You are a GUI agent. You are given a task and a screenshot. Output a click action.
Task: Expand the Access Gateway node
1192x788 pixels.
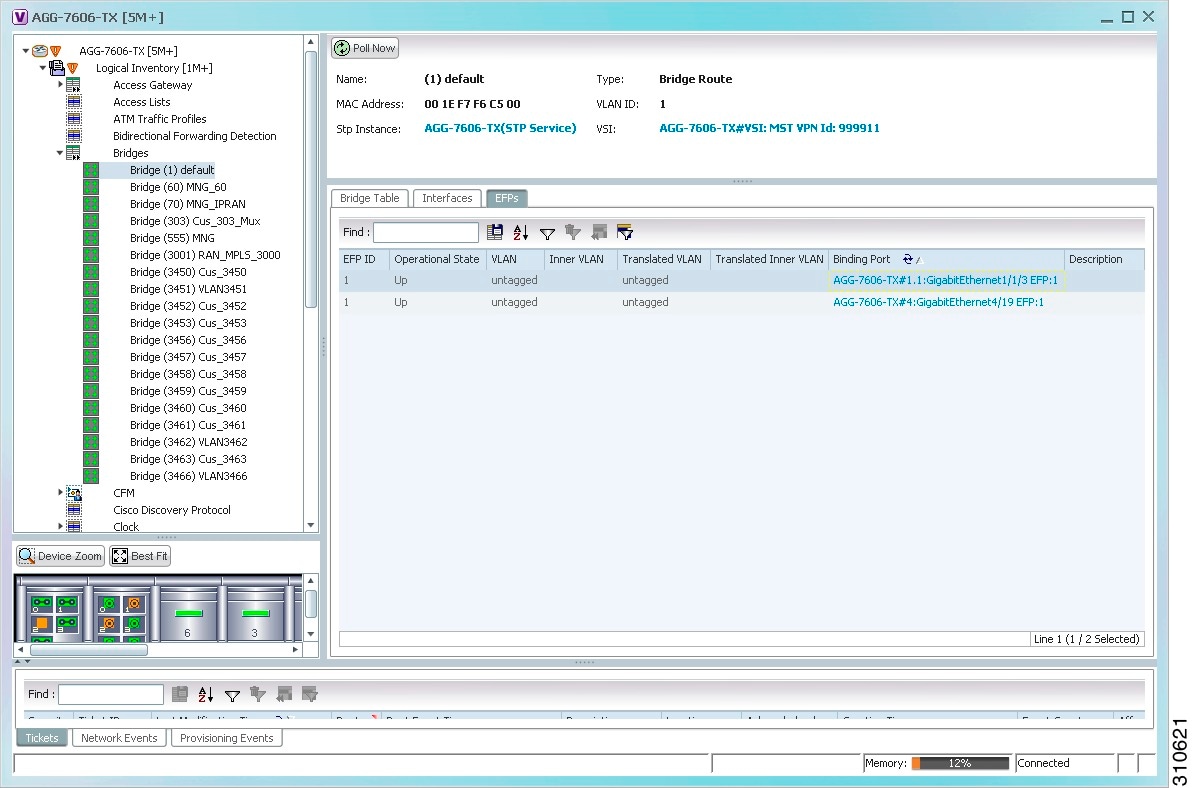tap(61, 84)
